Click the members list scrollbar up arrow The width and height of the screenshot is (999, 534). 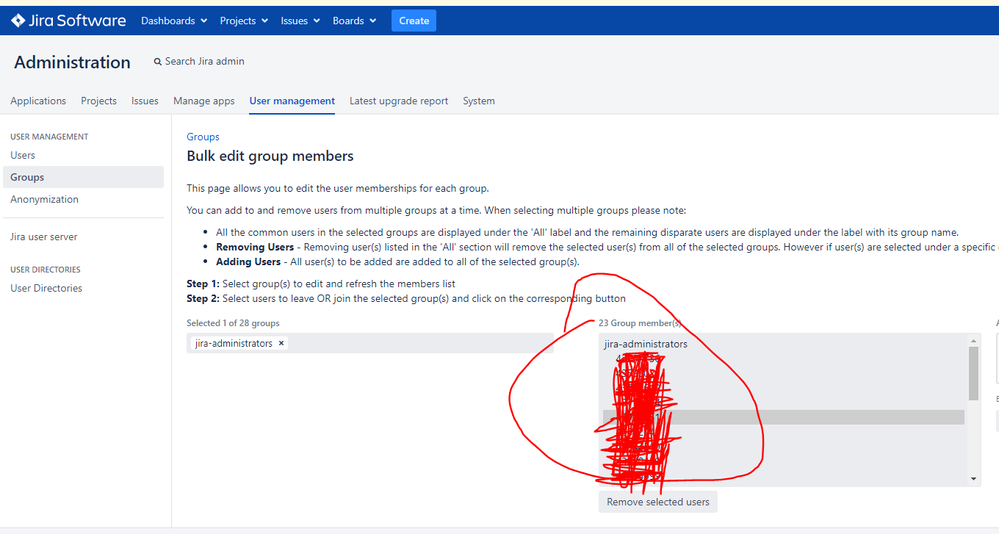(974, 342)
